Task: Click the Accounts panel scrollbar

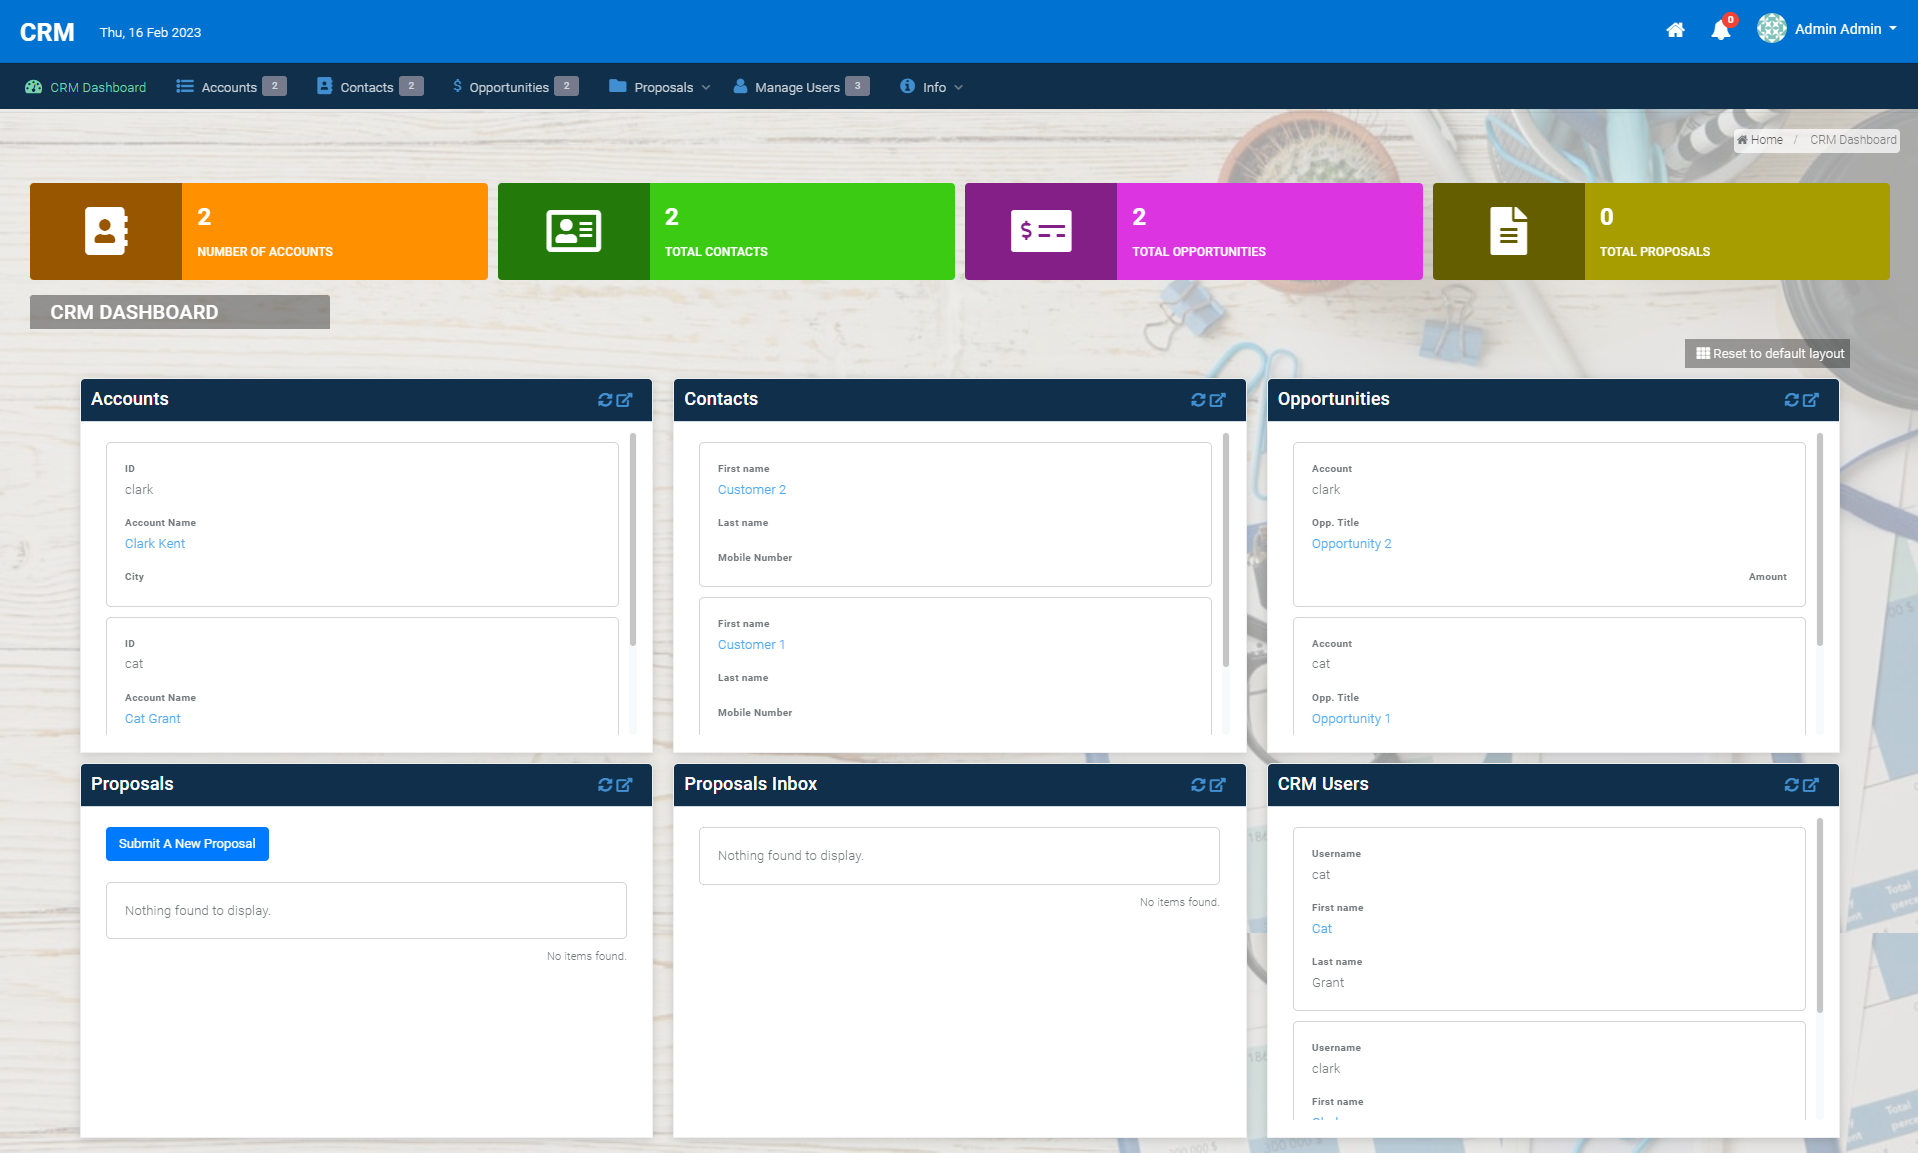Action: [633, 540]
